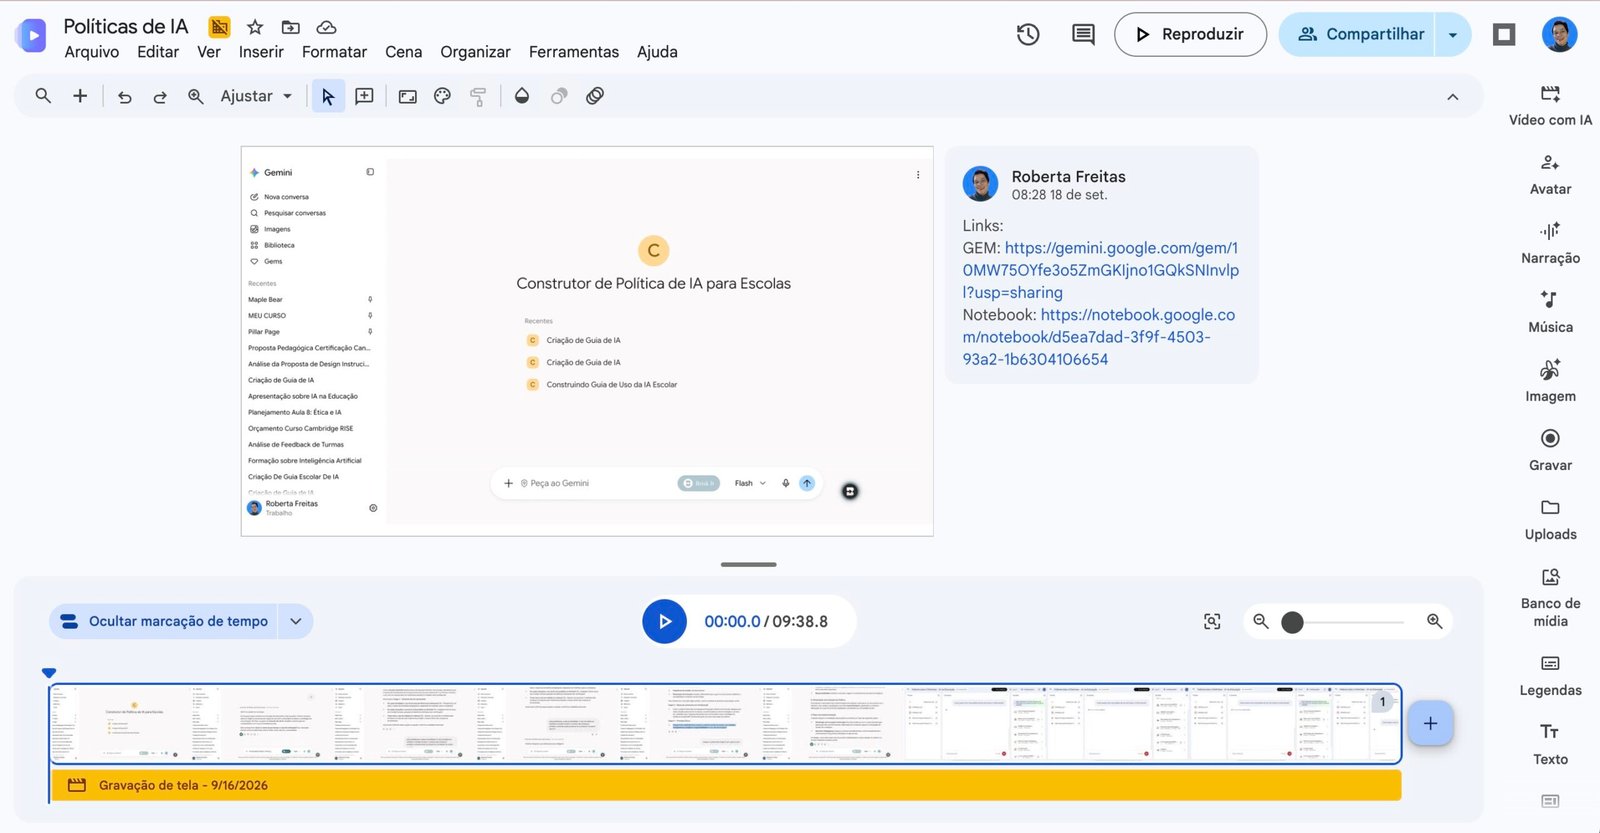
Task: Click the fit timeline to screen icon
Action: point(1212,622)
